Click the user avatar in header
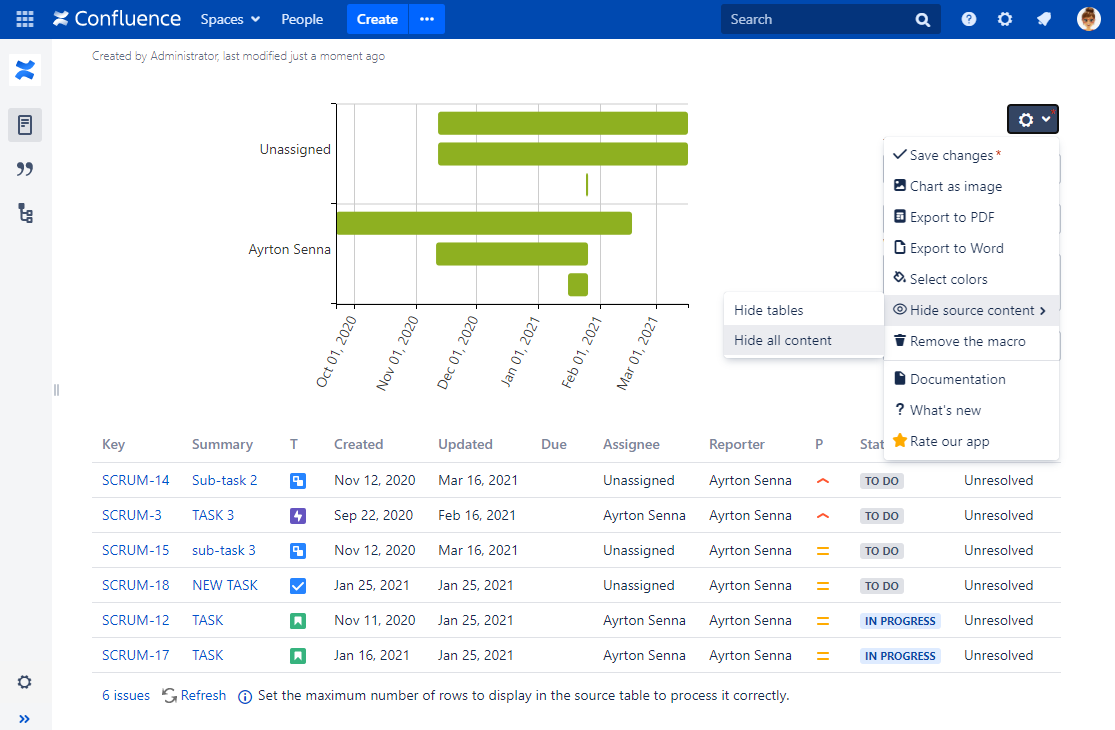This screenshot has height=730, width=1115. coord(1088,19)
